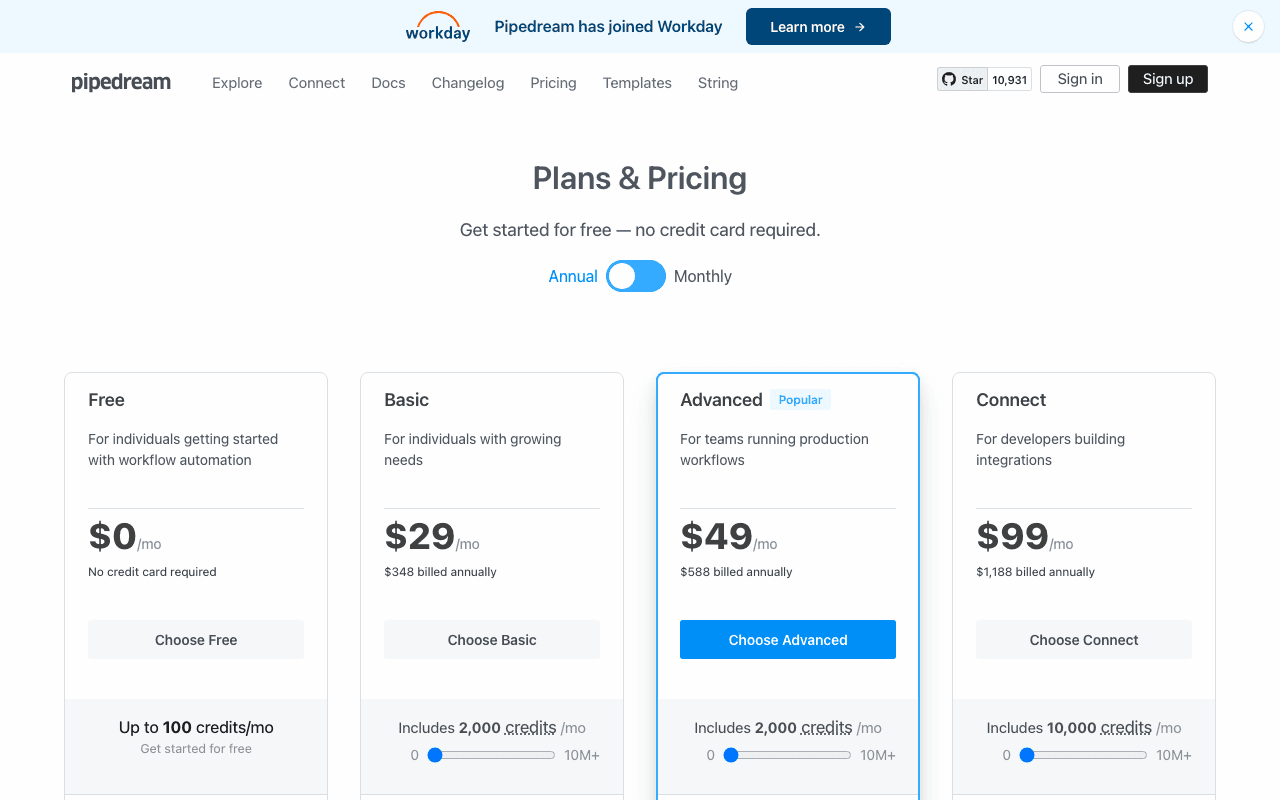Click the Workday logo in banner
Viewport: 1280px width, 800px height.
437,27
